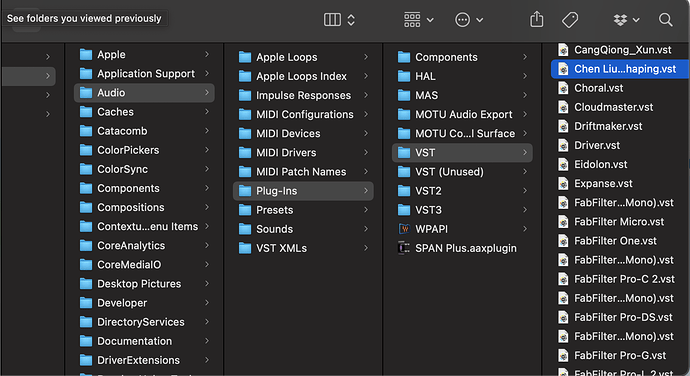Open the group-by grid options icon
Screen dimensions: 690x376
[x=412, y=20]
